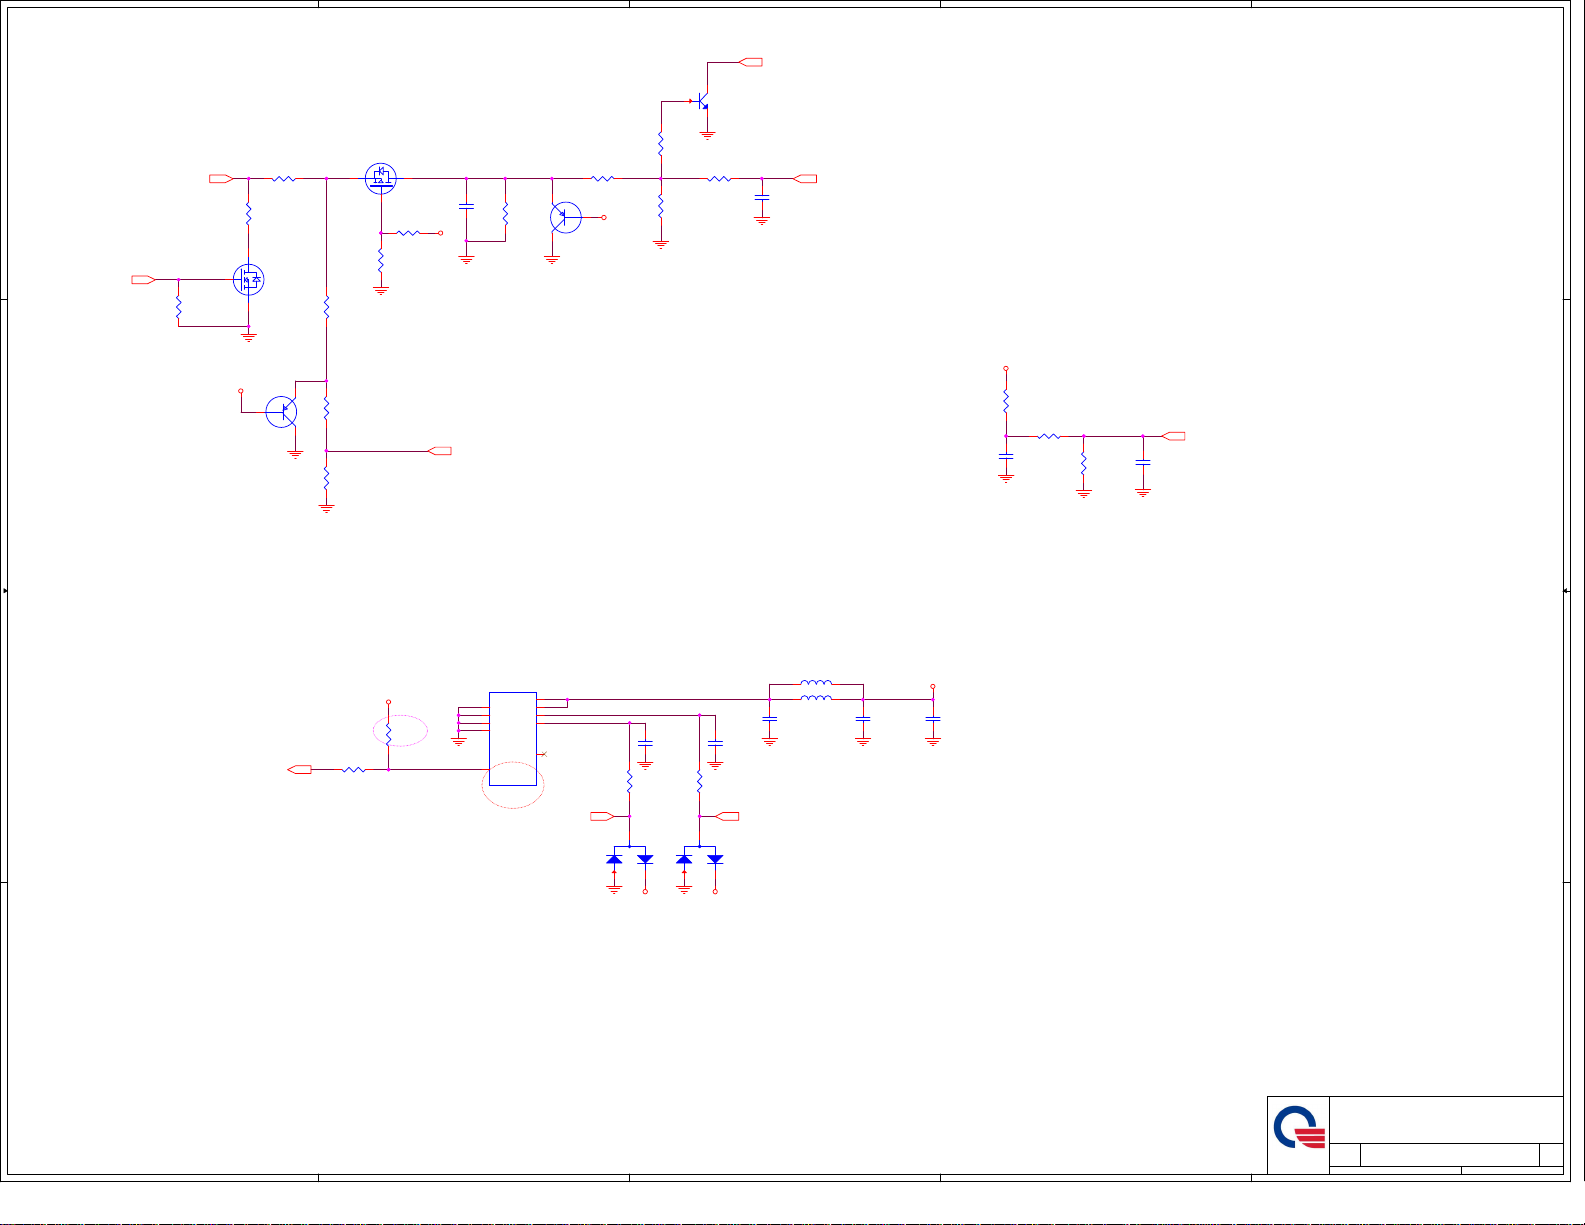1585x1225 pixels.
Task: Select the RC filter's resistor to ground
Action: 1083,464
